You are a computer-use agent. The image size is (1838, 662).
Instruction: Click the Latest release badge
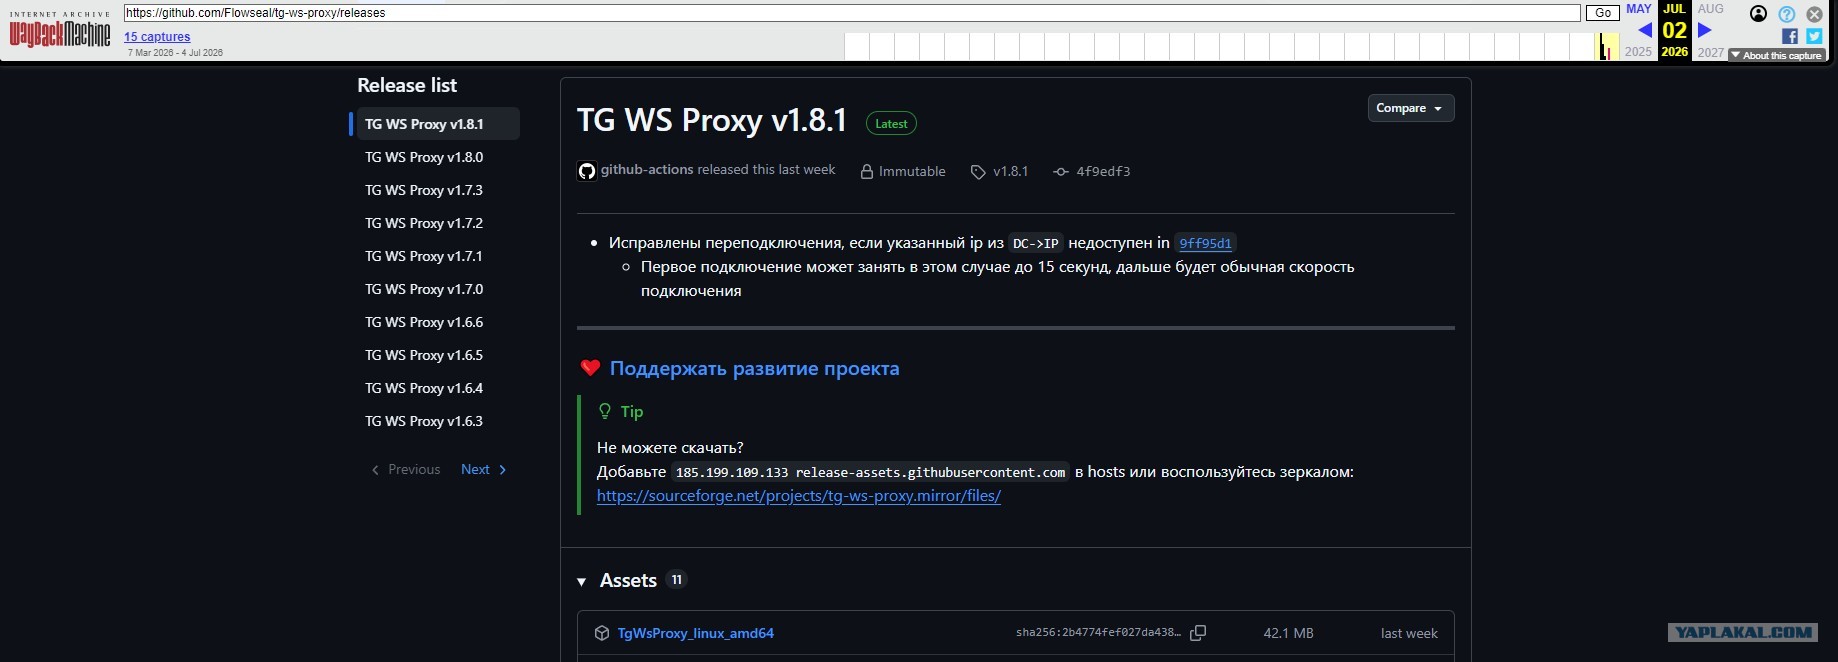(x=891, y=124)
